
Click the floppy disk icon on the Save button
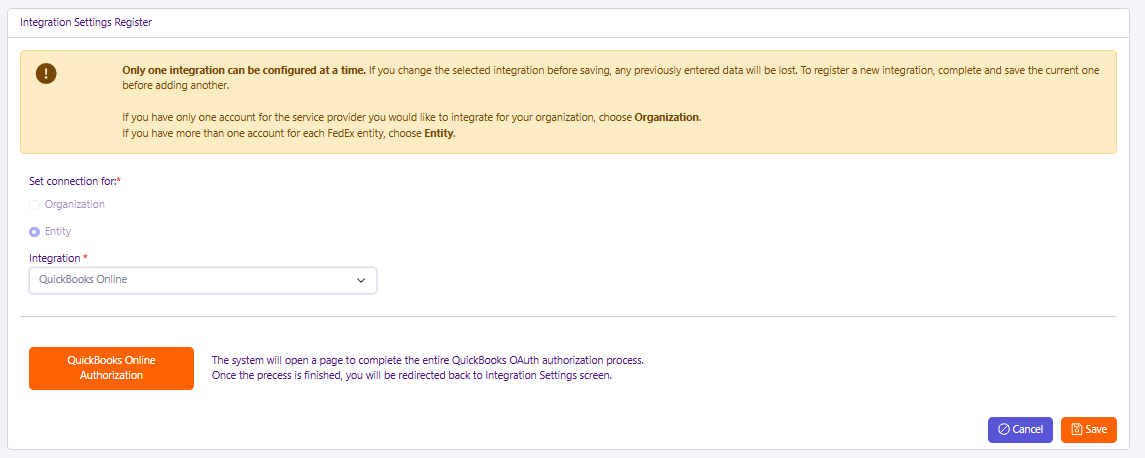[x=1076, y=430]
